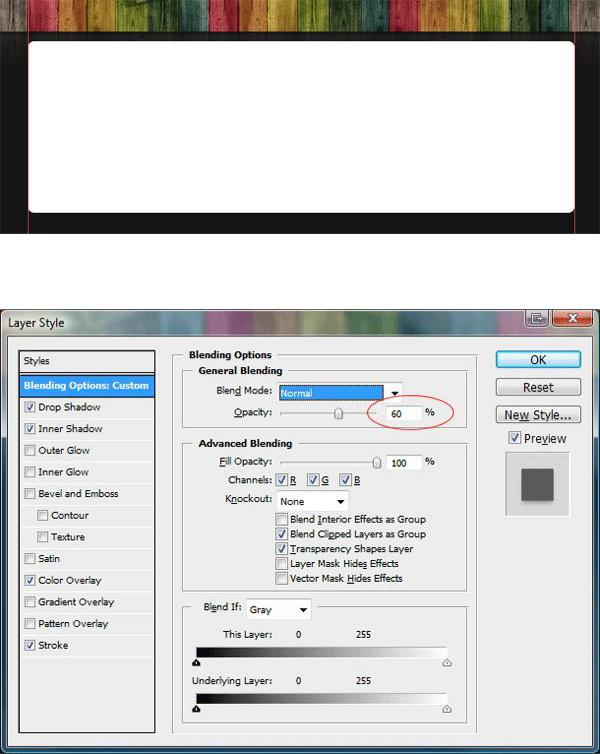
Task: Click the OK button
Action: [538, 360]
